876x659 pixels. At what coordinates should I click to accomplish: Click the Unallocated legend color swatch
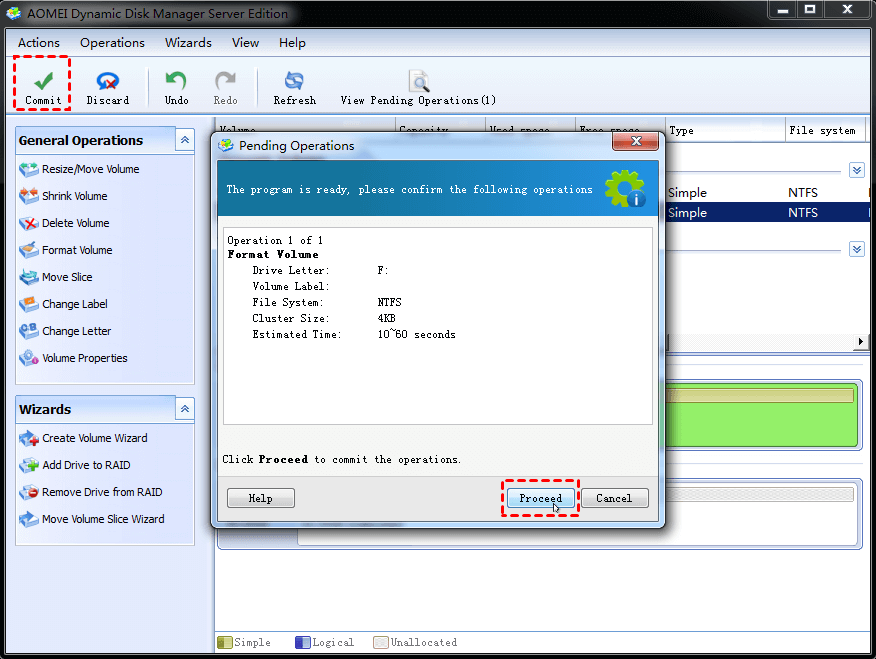tap(381, 643)
